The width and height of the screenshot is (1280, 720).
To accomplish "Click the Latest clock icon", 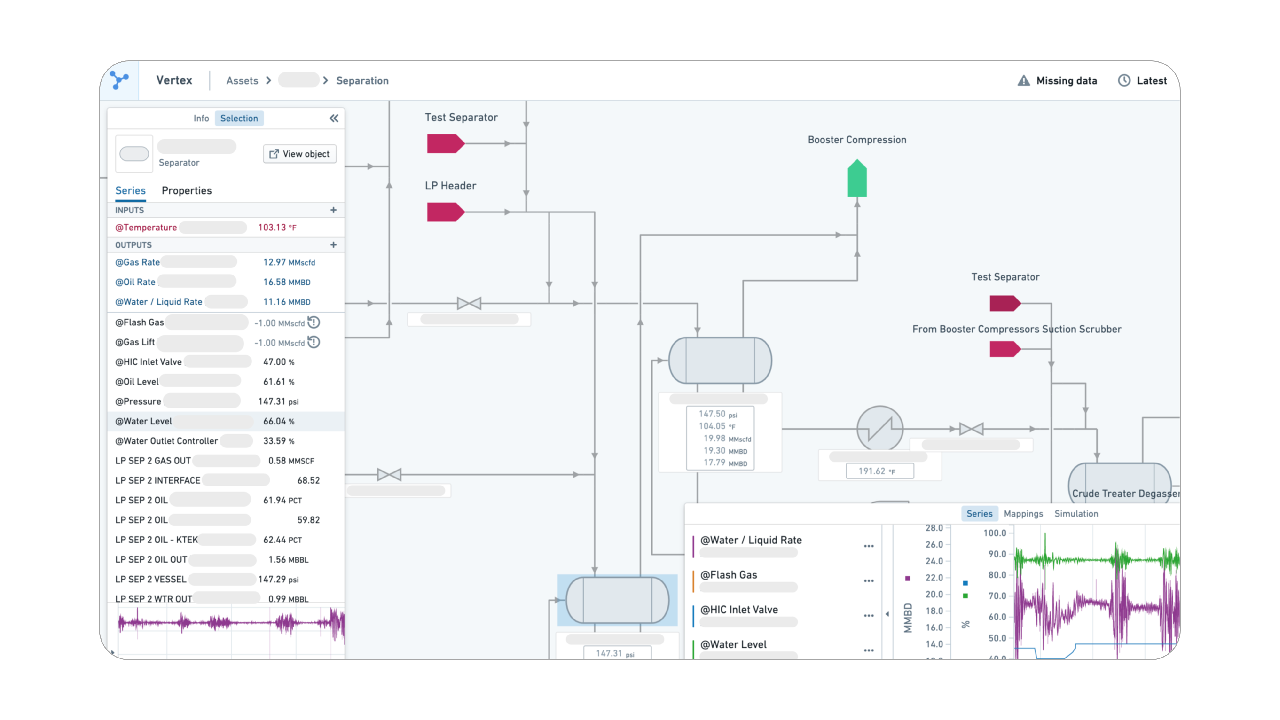I will [1124, 81].
